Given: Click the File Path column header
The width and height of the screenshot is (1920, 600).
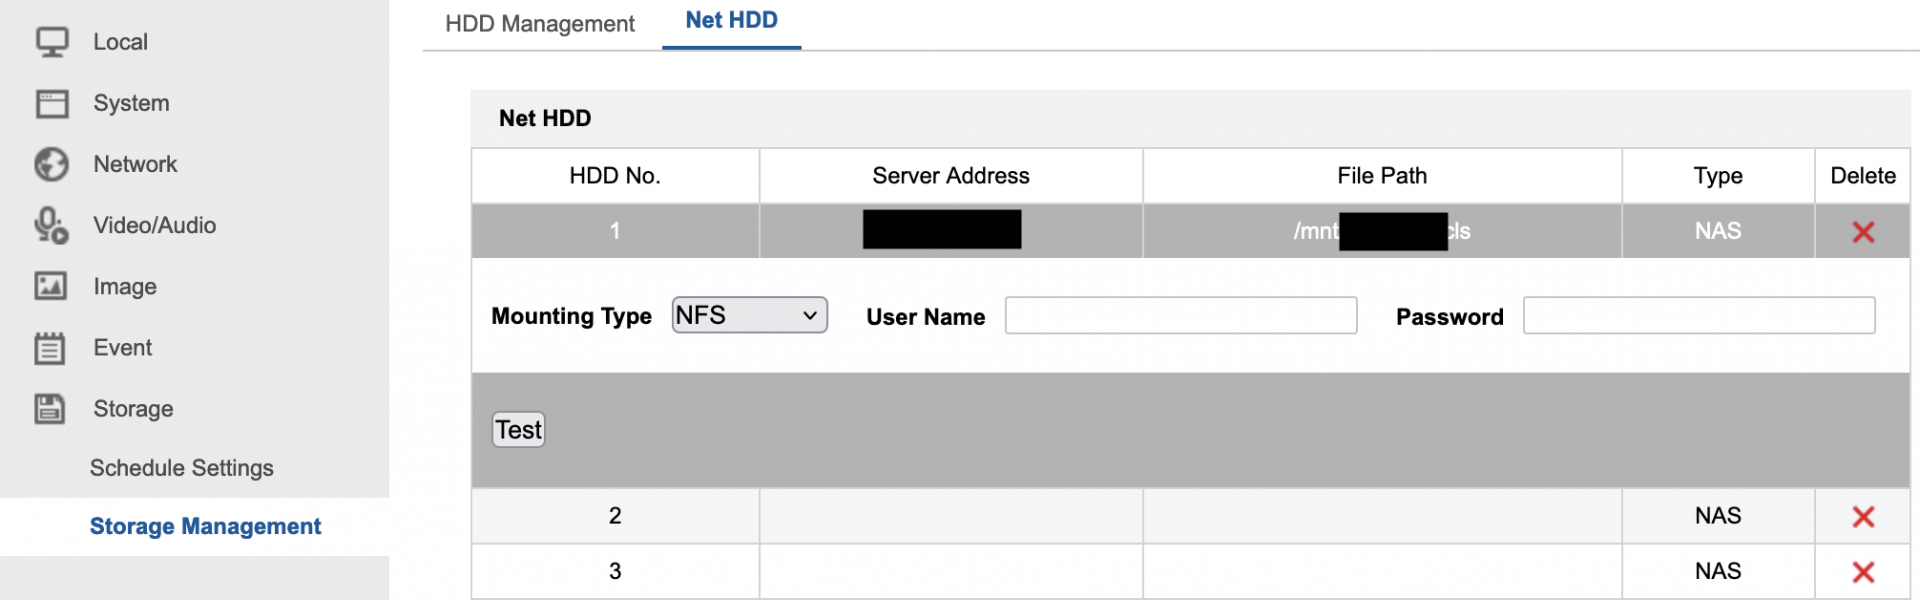Looking at the screenshot, I should [x=1382, y=176].
